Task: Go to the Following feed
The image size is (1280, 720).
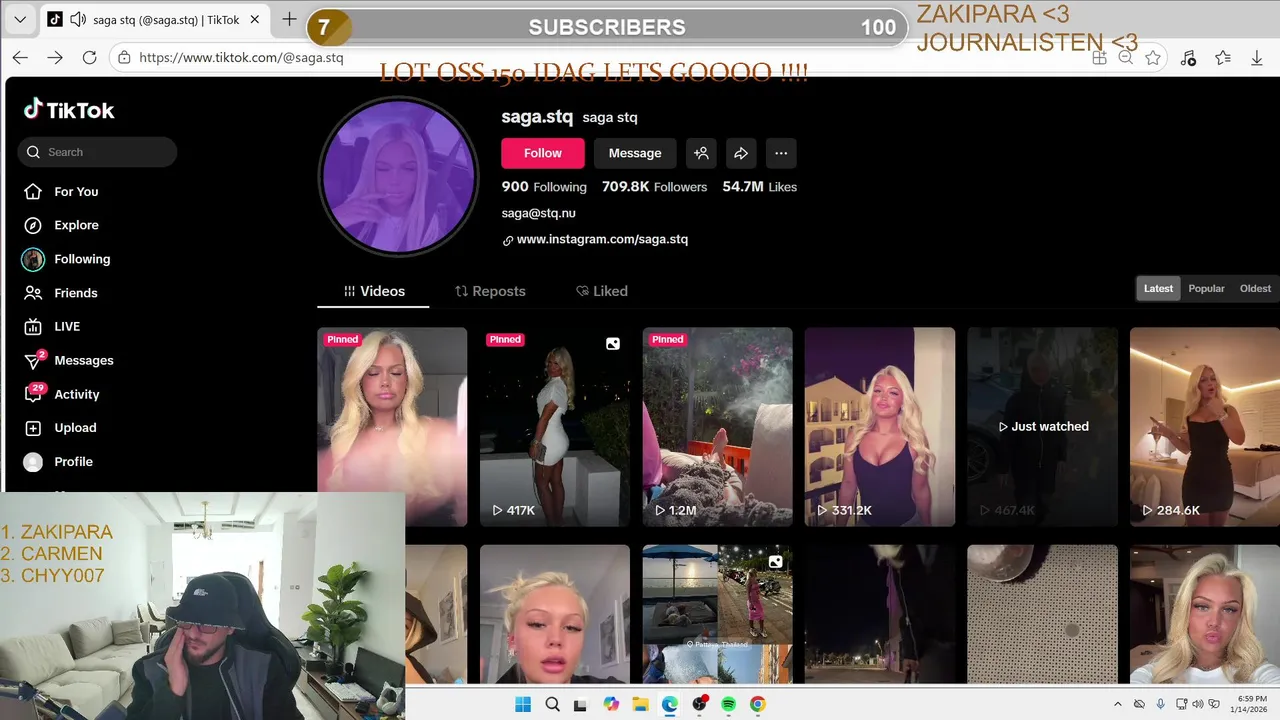Action: [67, 259]
